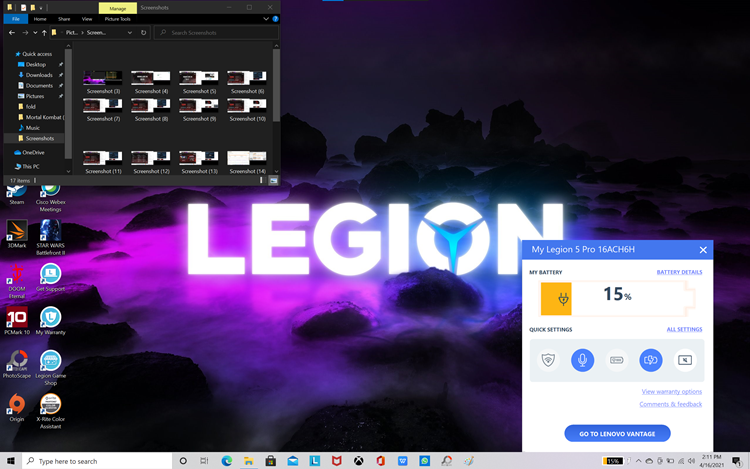Toggle the keyboard quick setting
This screenshot has width=750, height=469.
coord(617,360)
